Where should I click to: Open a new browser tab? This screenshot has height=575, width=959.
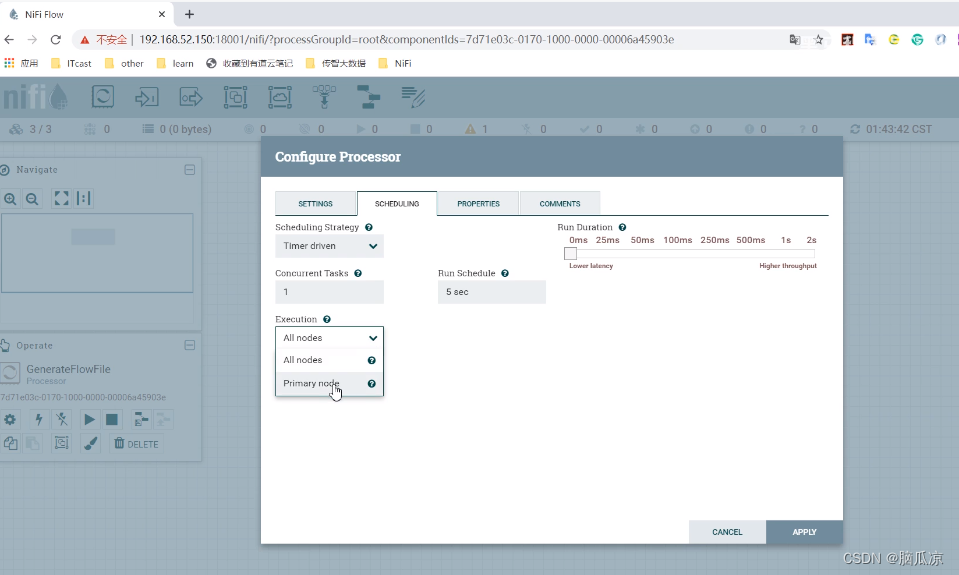pos(190,14)
